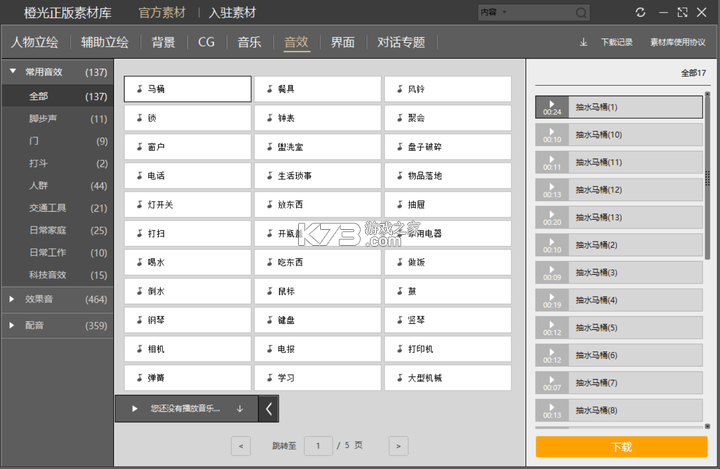Viewport: 720px width, 469px height.
Task: Open the 内容 search type dropdown
Action: point(493,12)
